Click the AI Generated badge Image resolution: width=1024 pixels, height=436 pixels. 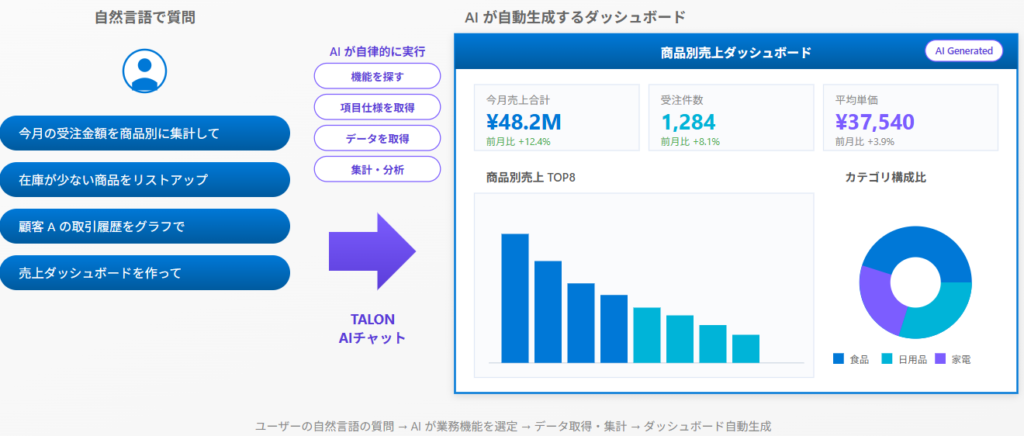(x=963, y=52)
